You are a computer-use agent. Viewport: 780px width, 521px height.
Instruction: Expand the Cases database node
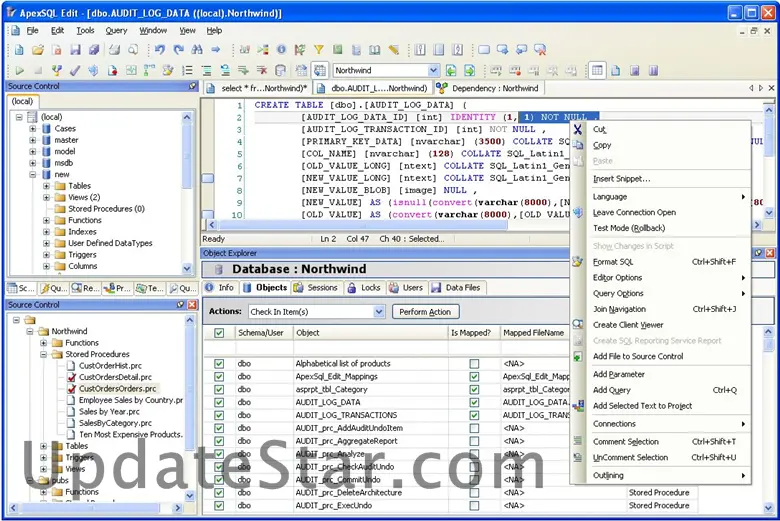tap(33, 128)
